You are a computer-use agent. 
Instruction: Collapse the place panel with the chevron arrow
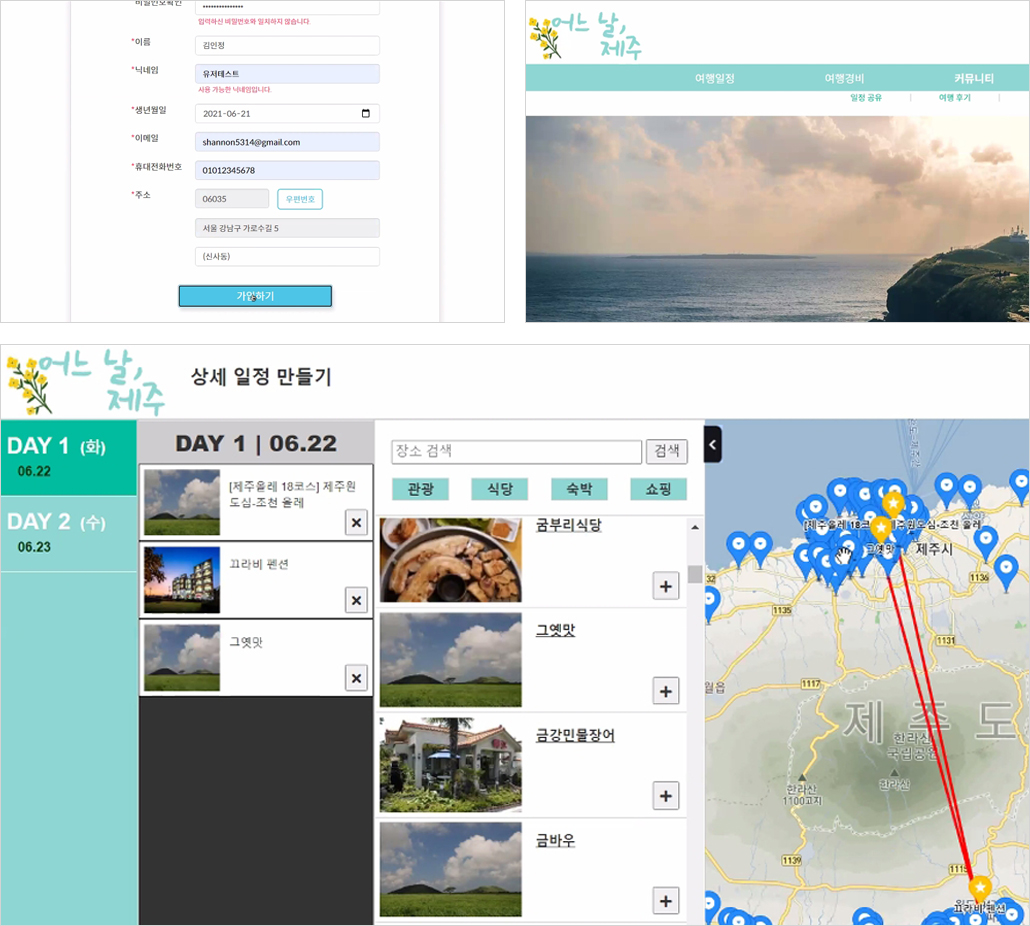coord(713,445)
